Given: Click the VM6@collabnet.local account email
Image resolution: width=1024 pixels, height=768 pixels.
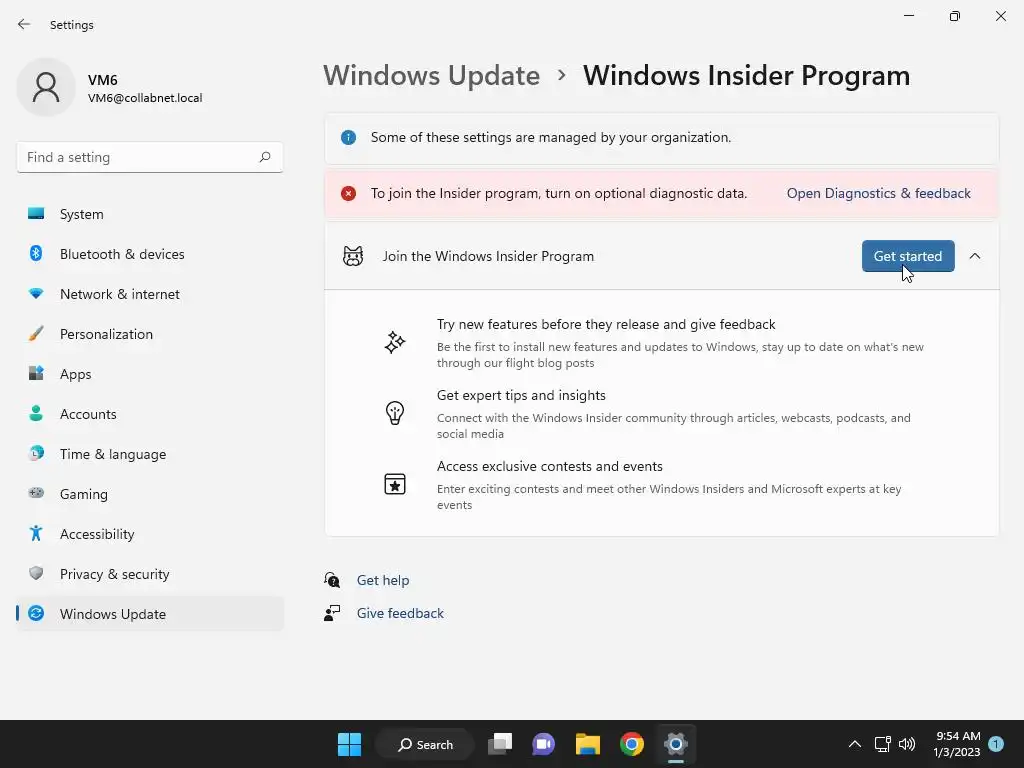Looking at the screenshot, I should click(x=145, y=98).
